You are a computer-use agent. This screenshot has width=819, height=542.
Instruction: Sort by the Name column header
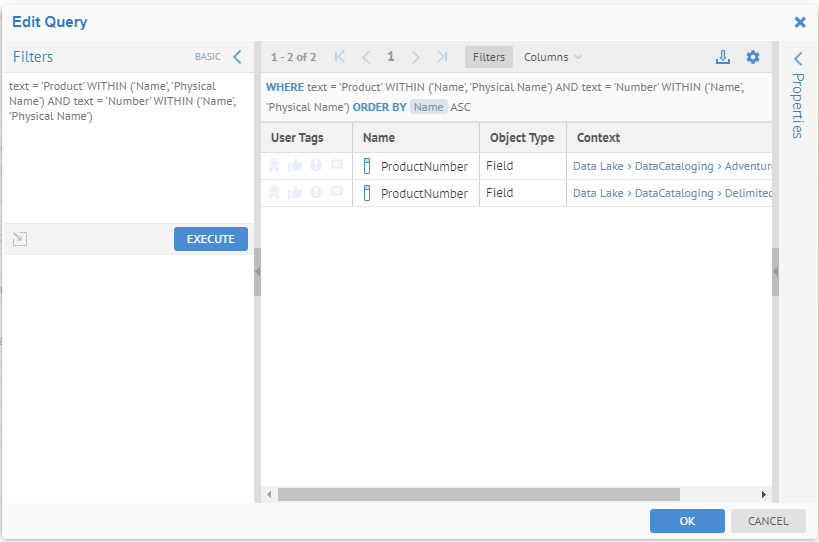tap(379, 138)
